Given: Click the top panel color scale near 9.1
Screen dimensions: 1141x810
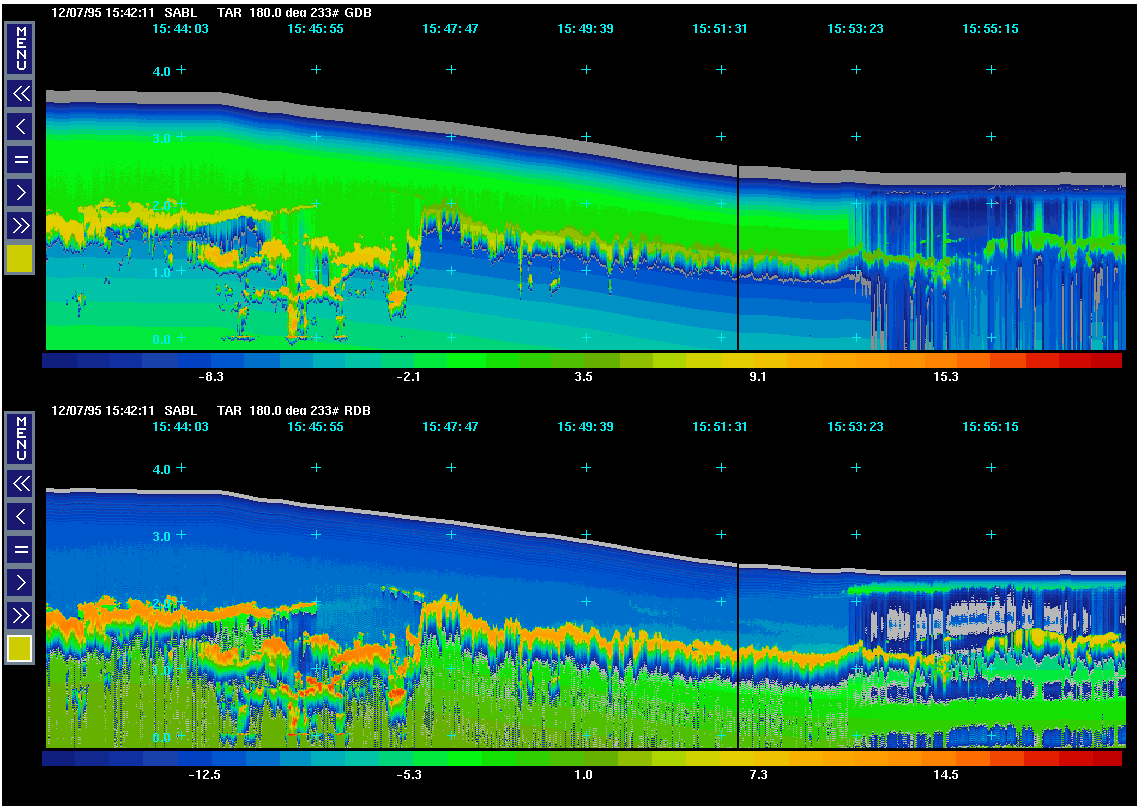Looking at the screenshot, I should point(757,360).
